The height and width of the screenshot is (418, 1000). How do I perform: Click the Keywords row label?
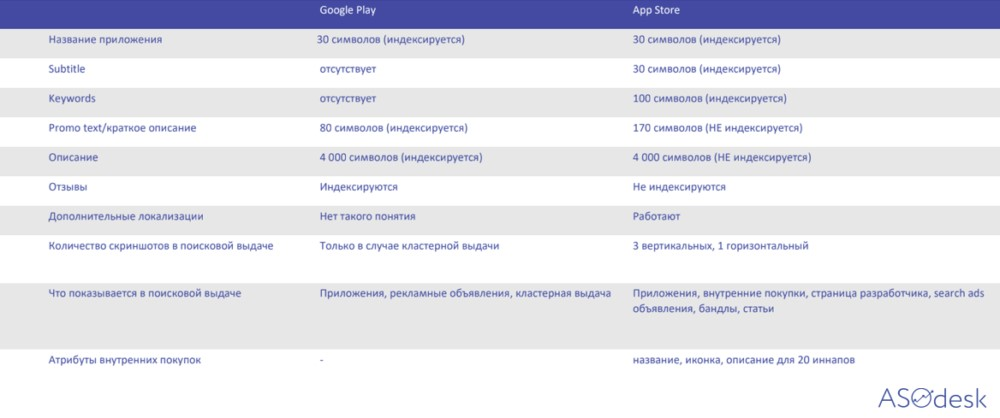click(x=71, y=100)
